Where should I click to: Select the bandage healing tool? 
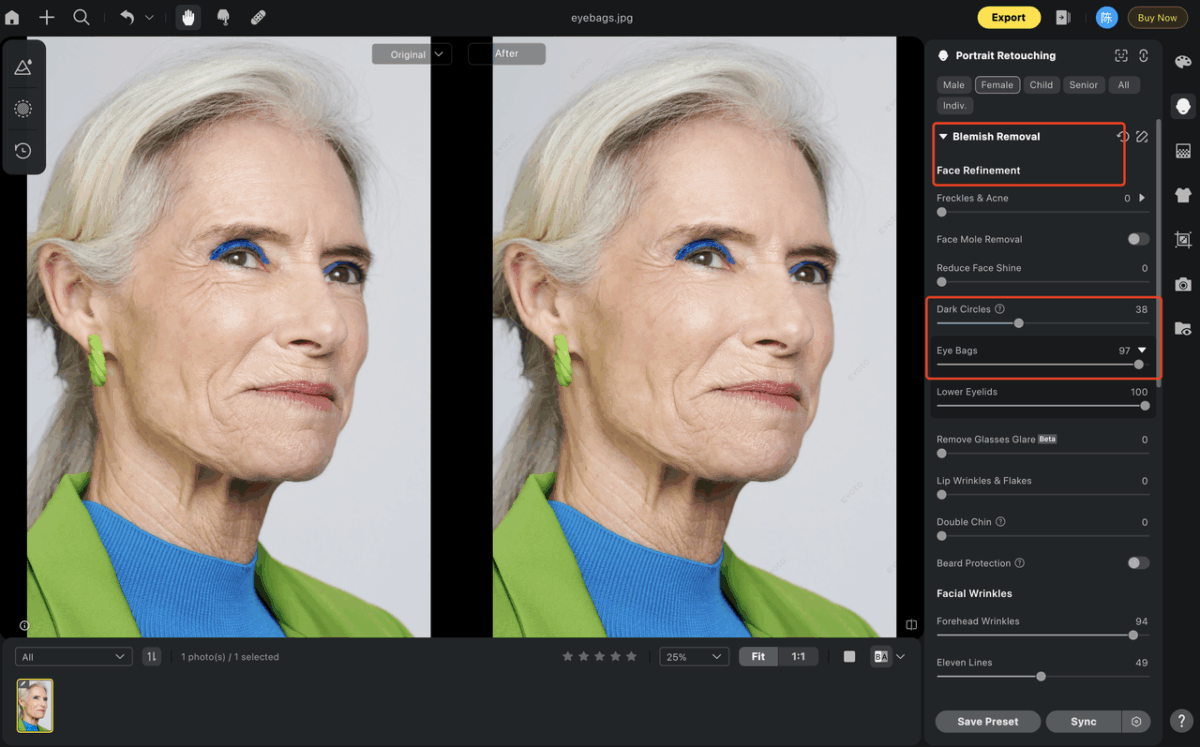(258, 18)
